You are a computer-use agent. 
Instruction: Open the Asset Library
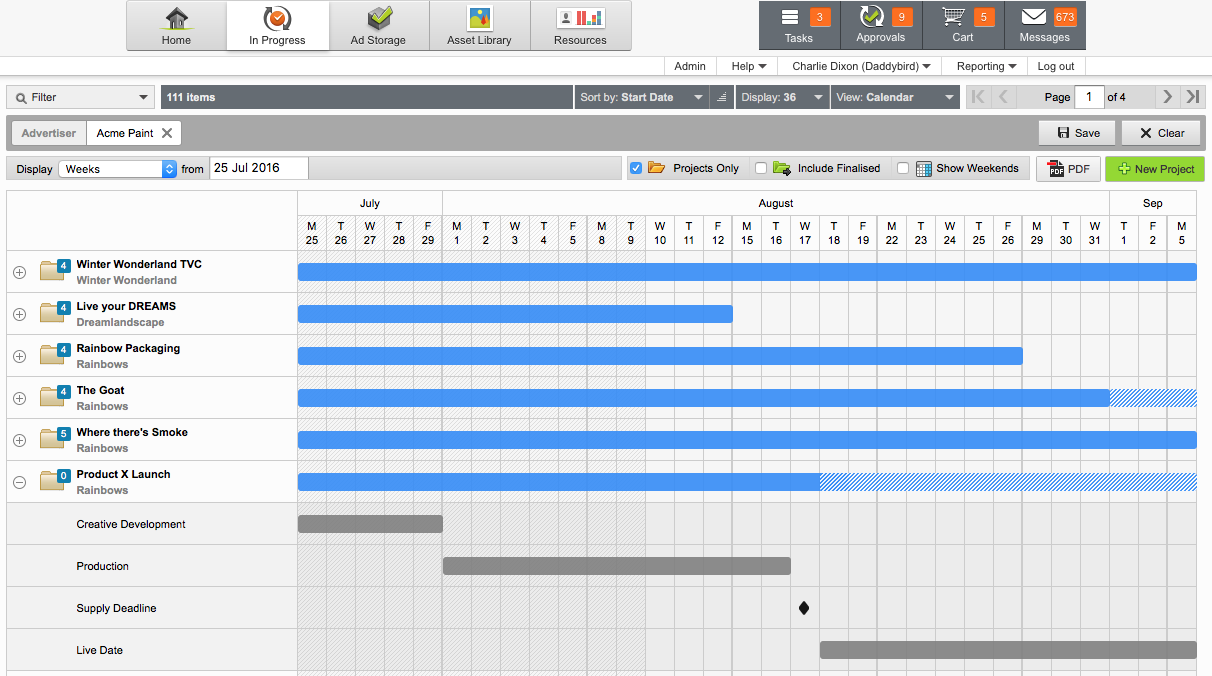[479, 25]
